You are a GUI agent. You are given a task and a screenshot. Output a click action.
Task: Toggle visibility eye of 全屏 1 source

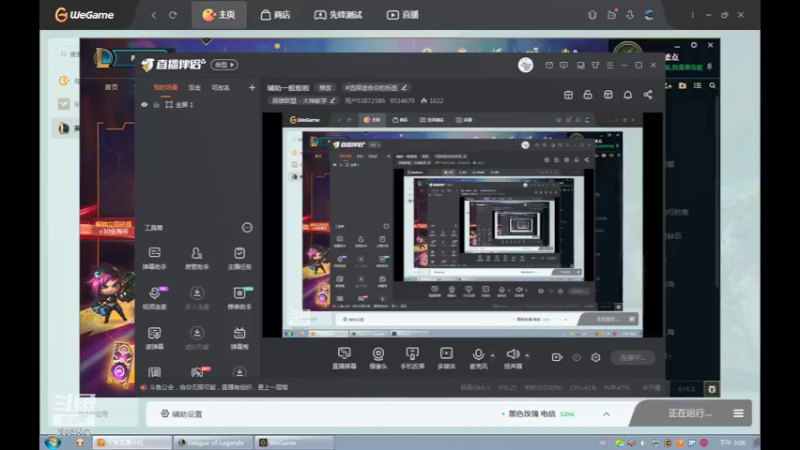click(x=144, y=105)
